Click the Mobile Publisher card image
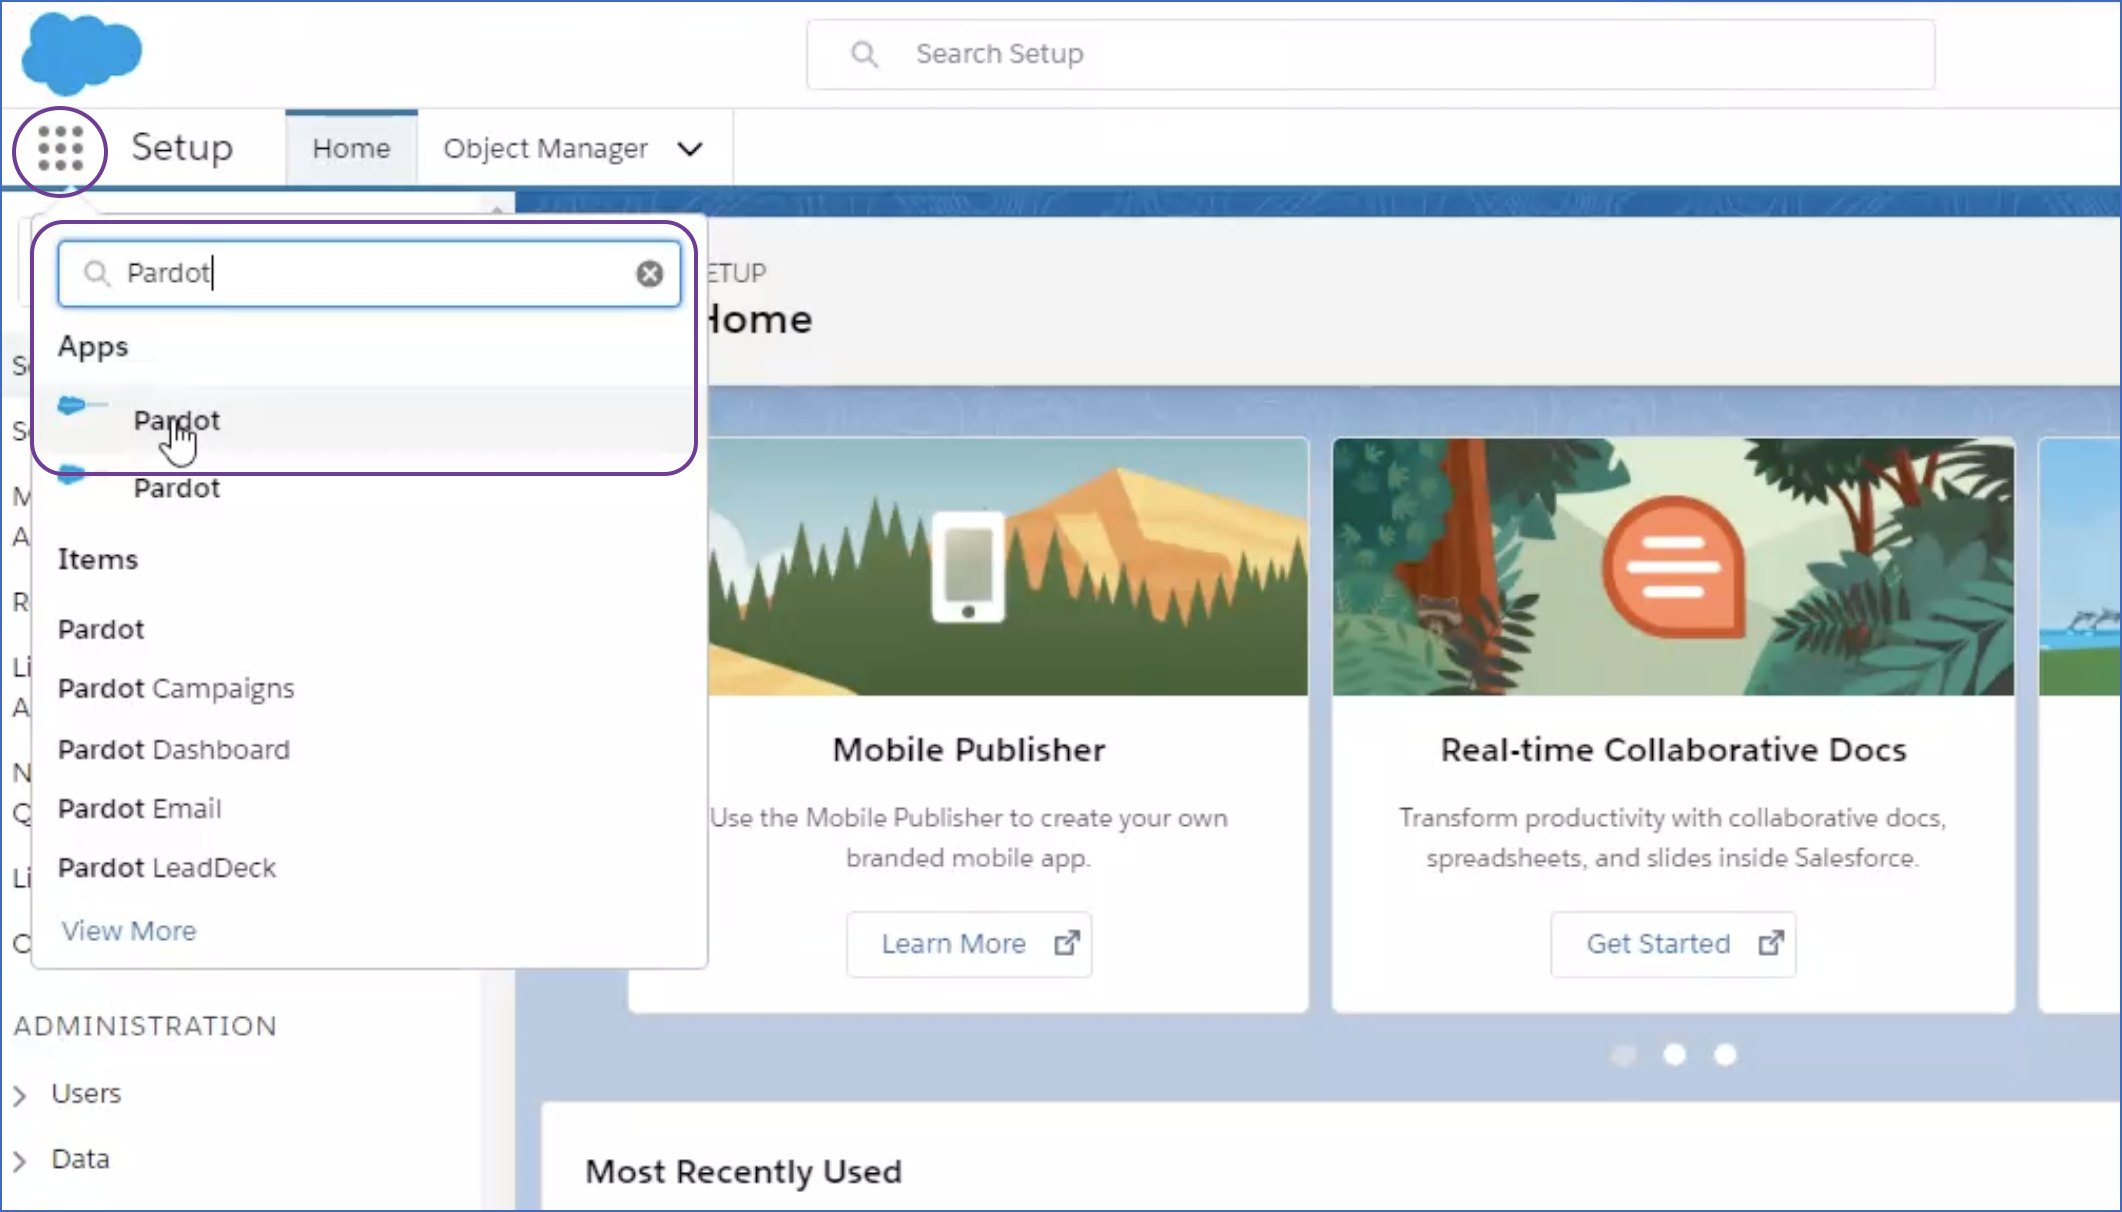This screenshot has width=2122, height=1212. [x=1007, y=566]
